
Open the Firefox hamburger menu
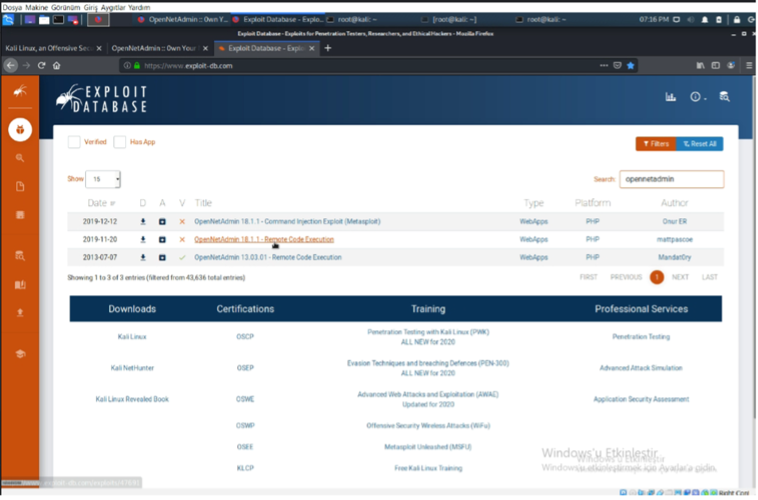(749, 66)
